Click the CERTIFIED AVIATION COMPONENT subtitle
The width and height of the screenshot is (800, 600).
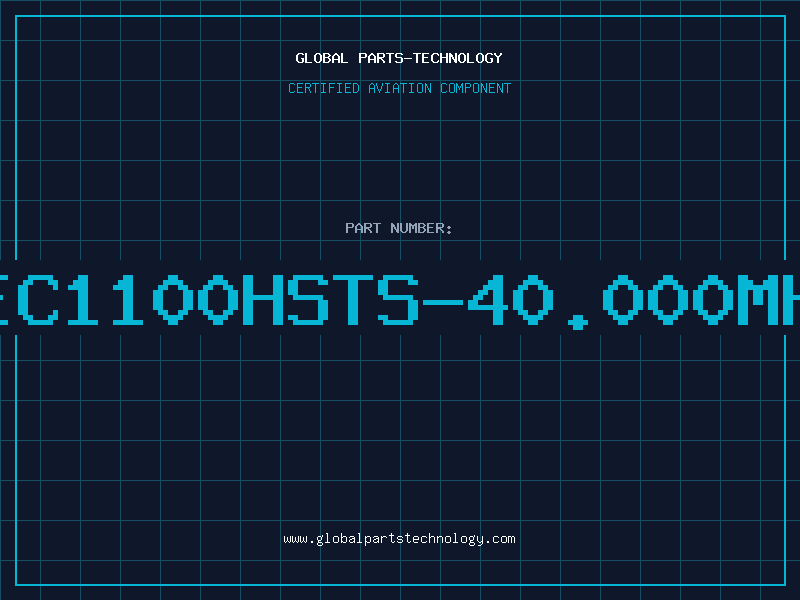coord(399,88)
